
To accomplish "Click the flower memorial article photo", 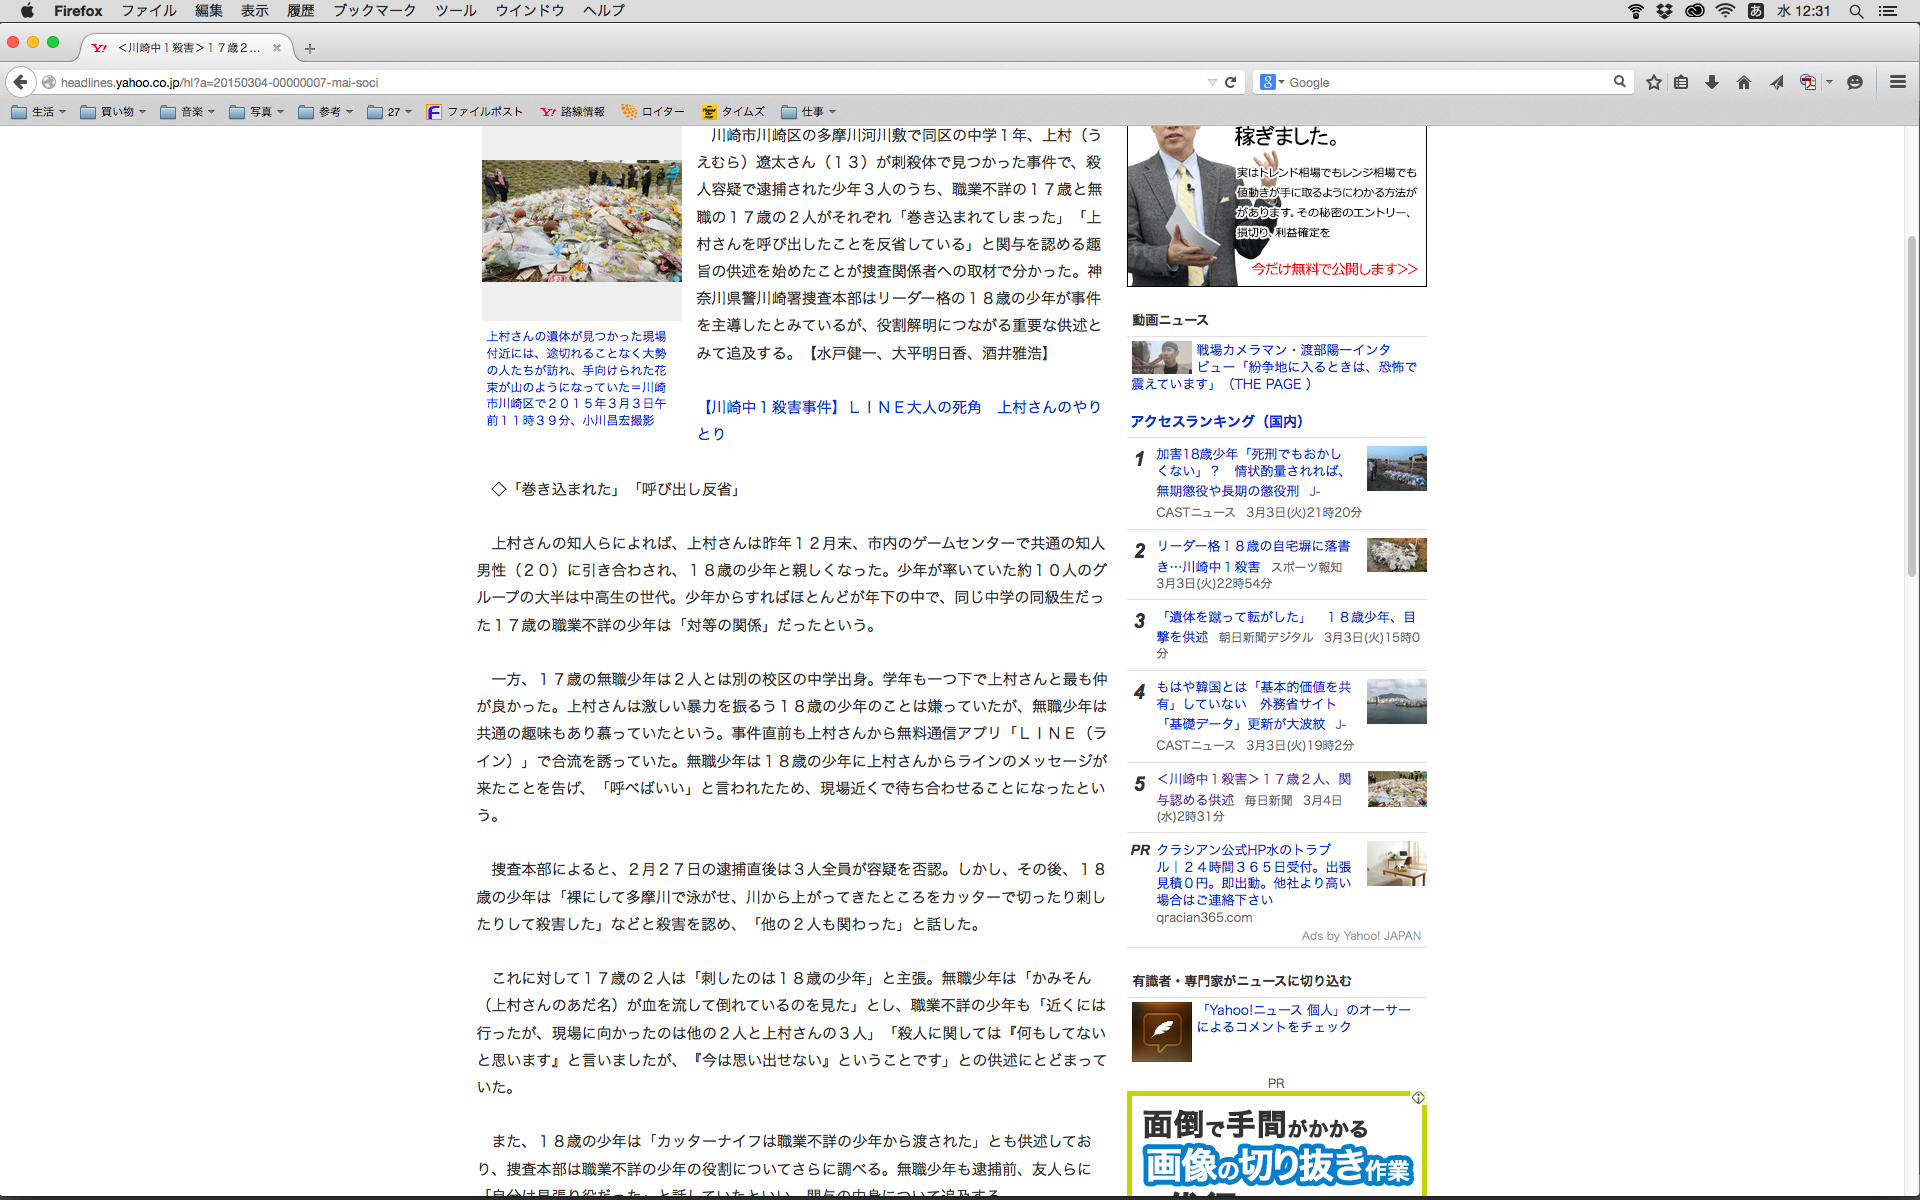I will [582, 221].
